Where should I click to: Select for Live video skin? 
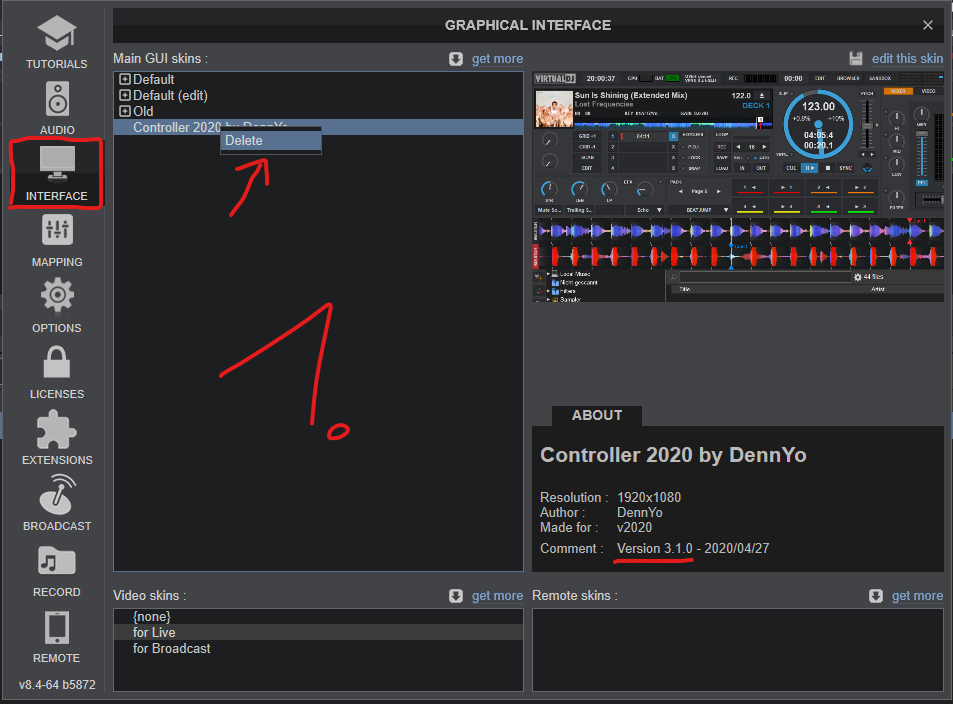coord(318,632)
